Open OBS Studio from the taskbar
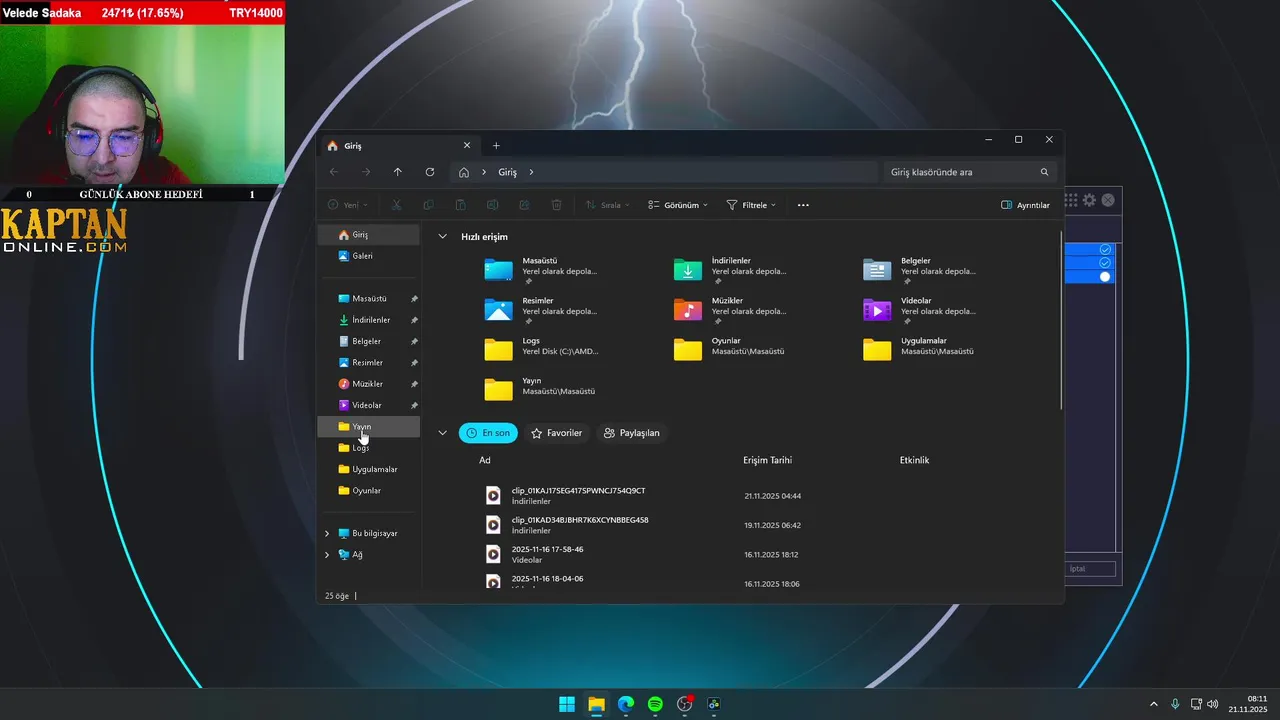Viewport: 1280px width, 720px height. click(685, 704)
